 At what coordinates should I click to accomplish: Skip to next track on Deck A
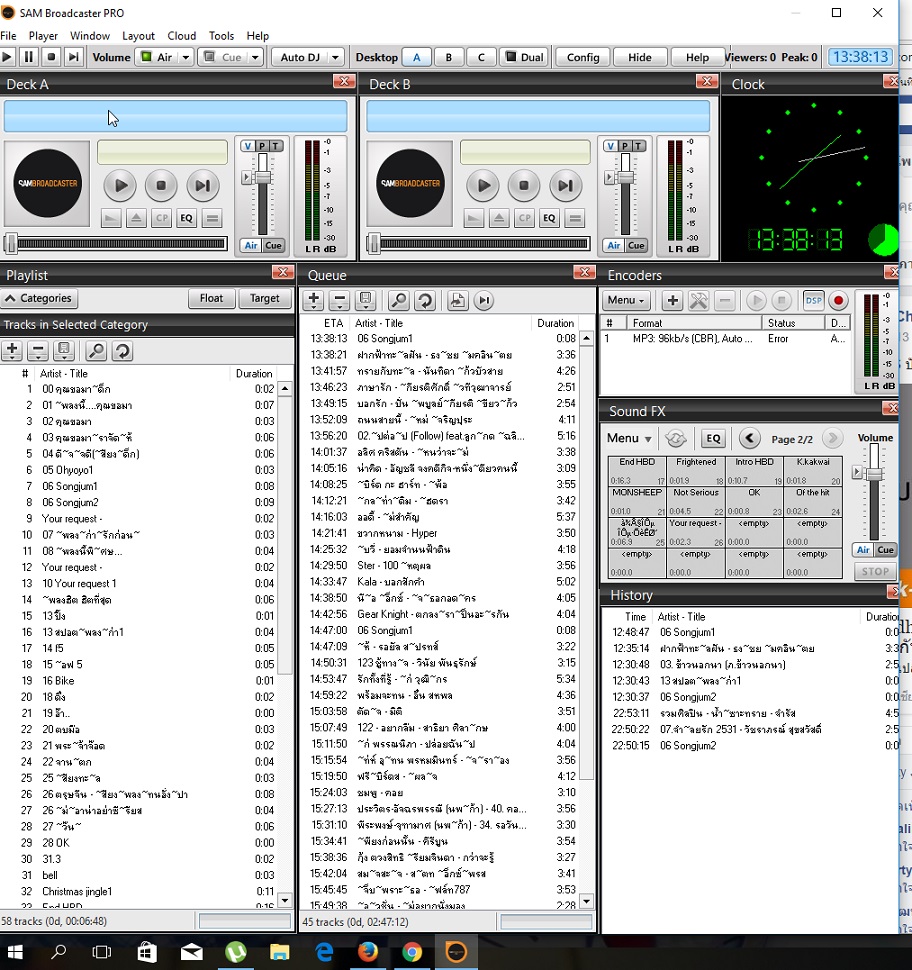(x=202, y=185)
